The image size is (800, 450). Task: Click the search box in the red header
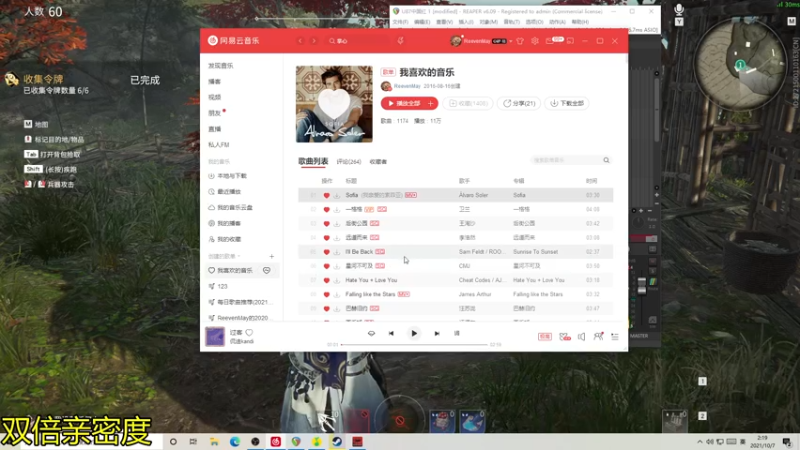(x=358, y=41)
